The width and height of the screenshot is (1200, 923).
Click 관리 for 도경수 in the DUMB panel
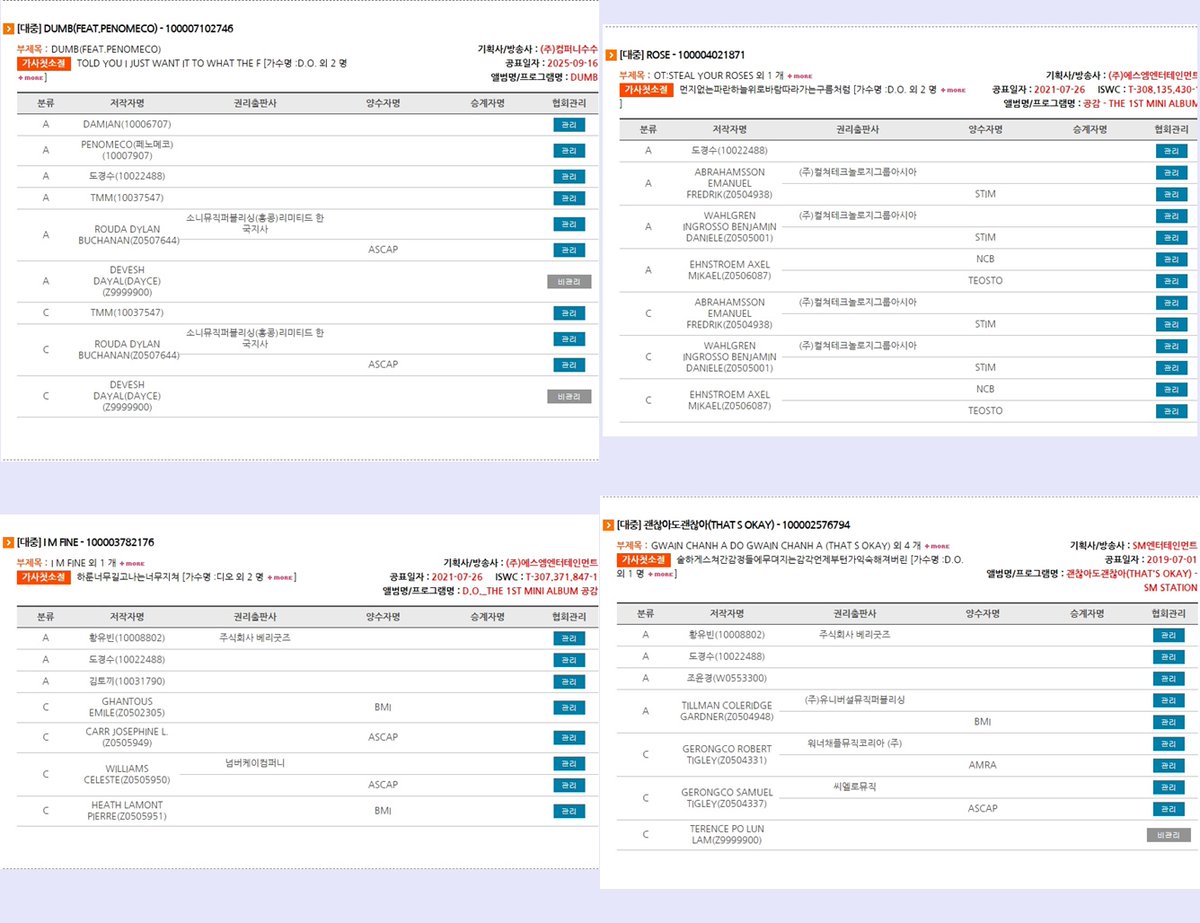click(x=569, y=176)
